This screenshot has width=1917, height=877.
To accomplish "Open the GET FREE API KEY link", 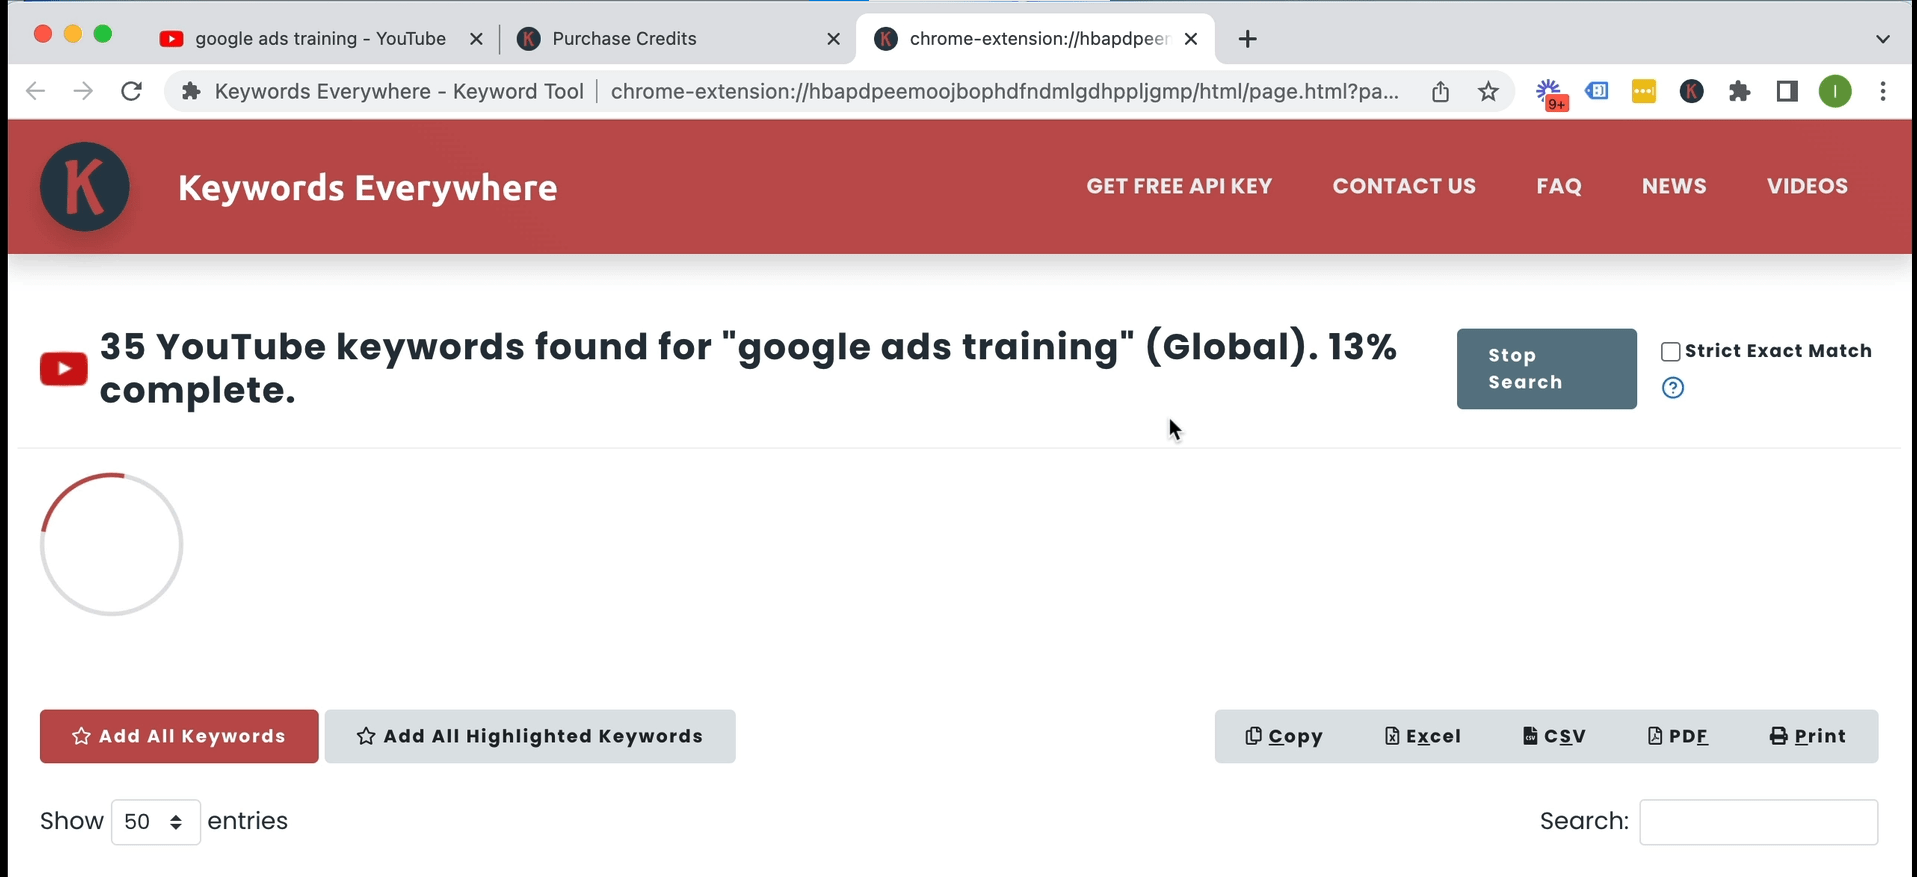I will (1179, 186).
